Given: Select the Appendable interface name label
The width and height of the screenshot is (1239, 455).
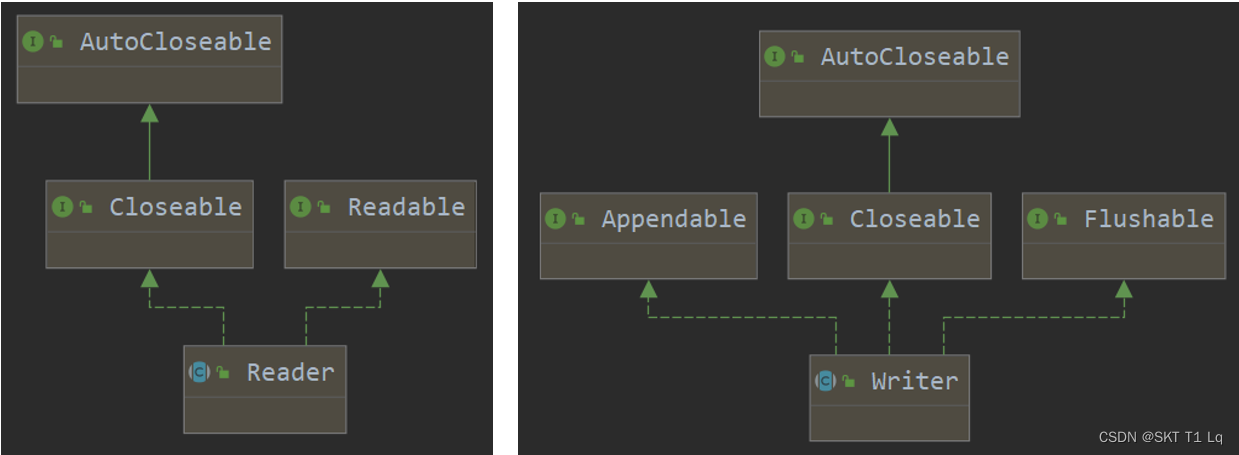Looking at the screenshot, I should click(673, 219).
